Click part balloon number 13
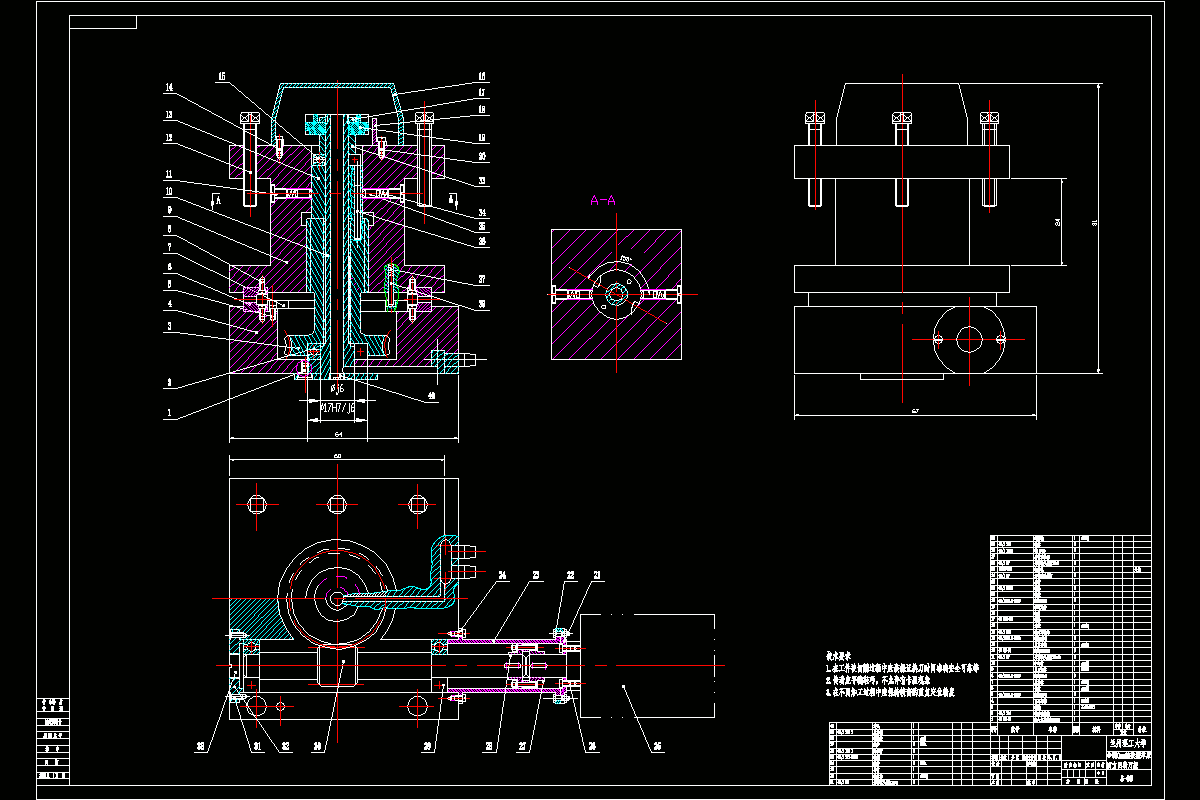The image size is (1200, 800). tap(170, 114)
